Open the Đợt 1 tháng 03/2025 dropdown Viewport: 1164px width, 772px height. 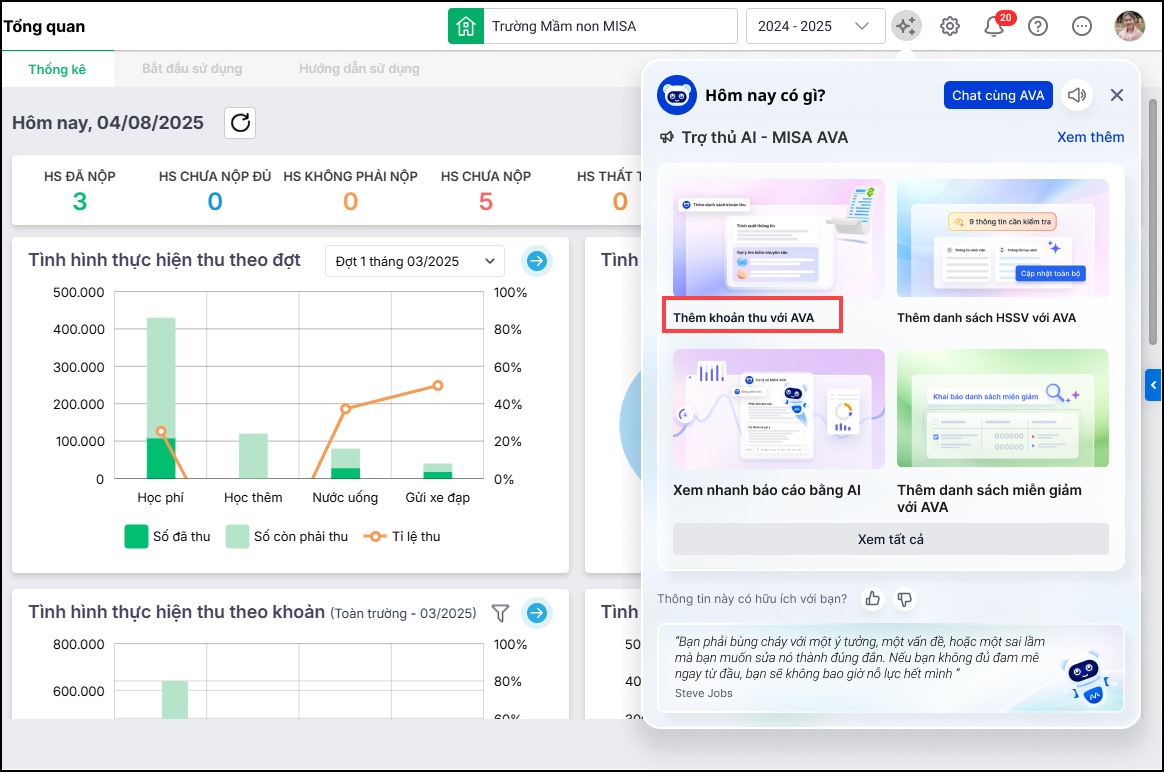[x=415, y=261]
